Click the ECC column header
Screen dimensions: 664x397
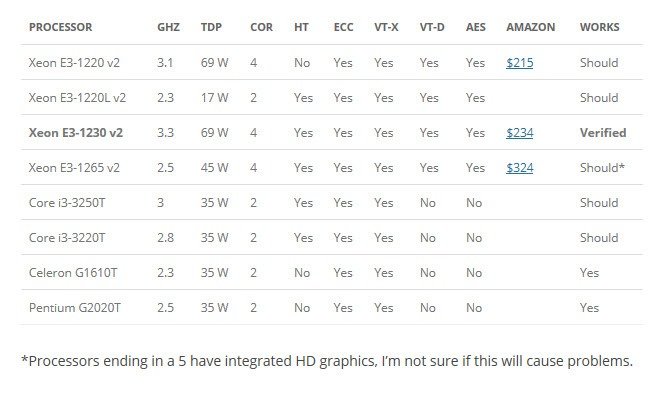(x=343, y=27)
